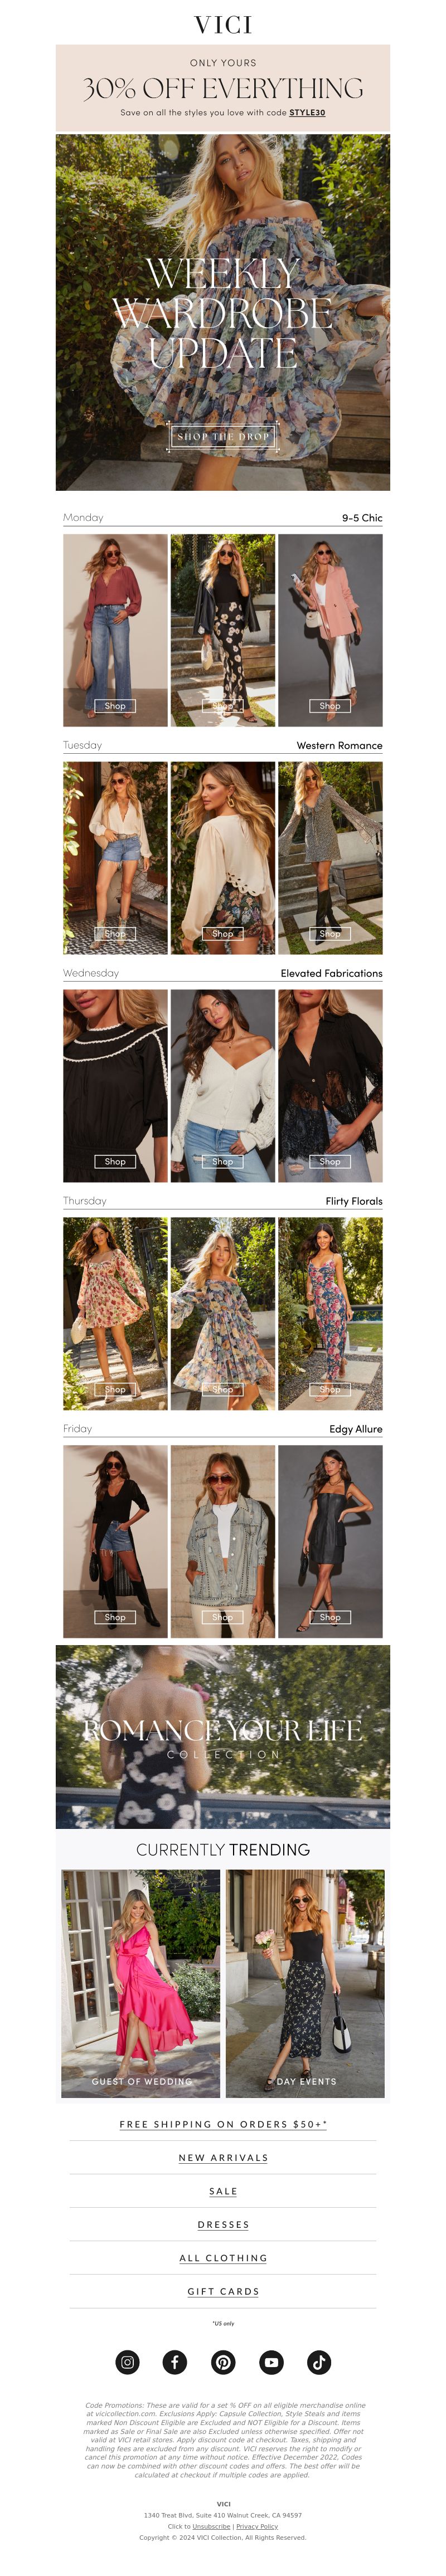Click the Unsubscribe link

tap(211, 2526)
